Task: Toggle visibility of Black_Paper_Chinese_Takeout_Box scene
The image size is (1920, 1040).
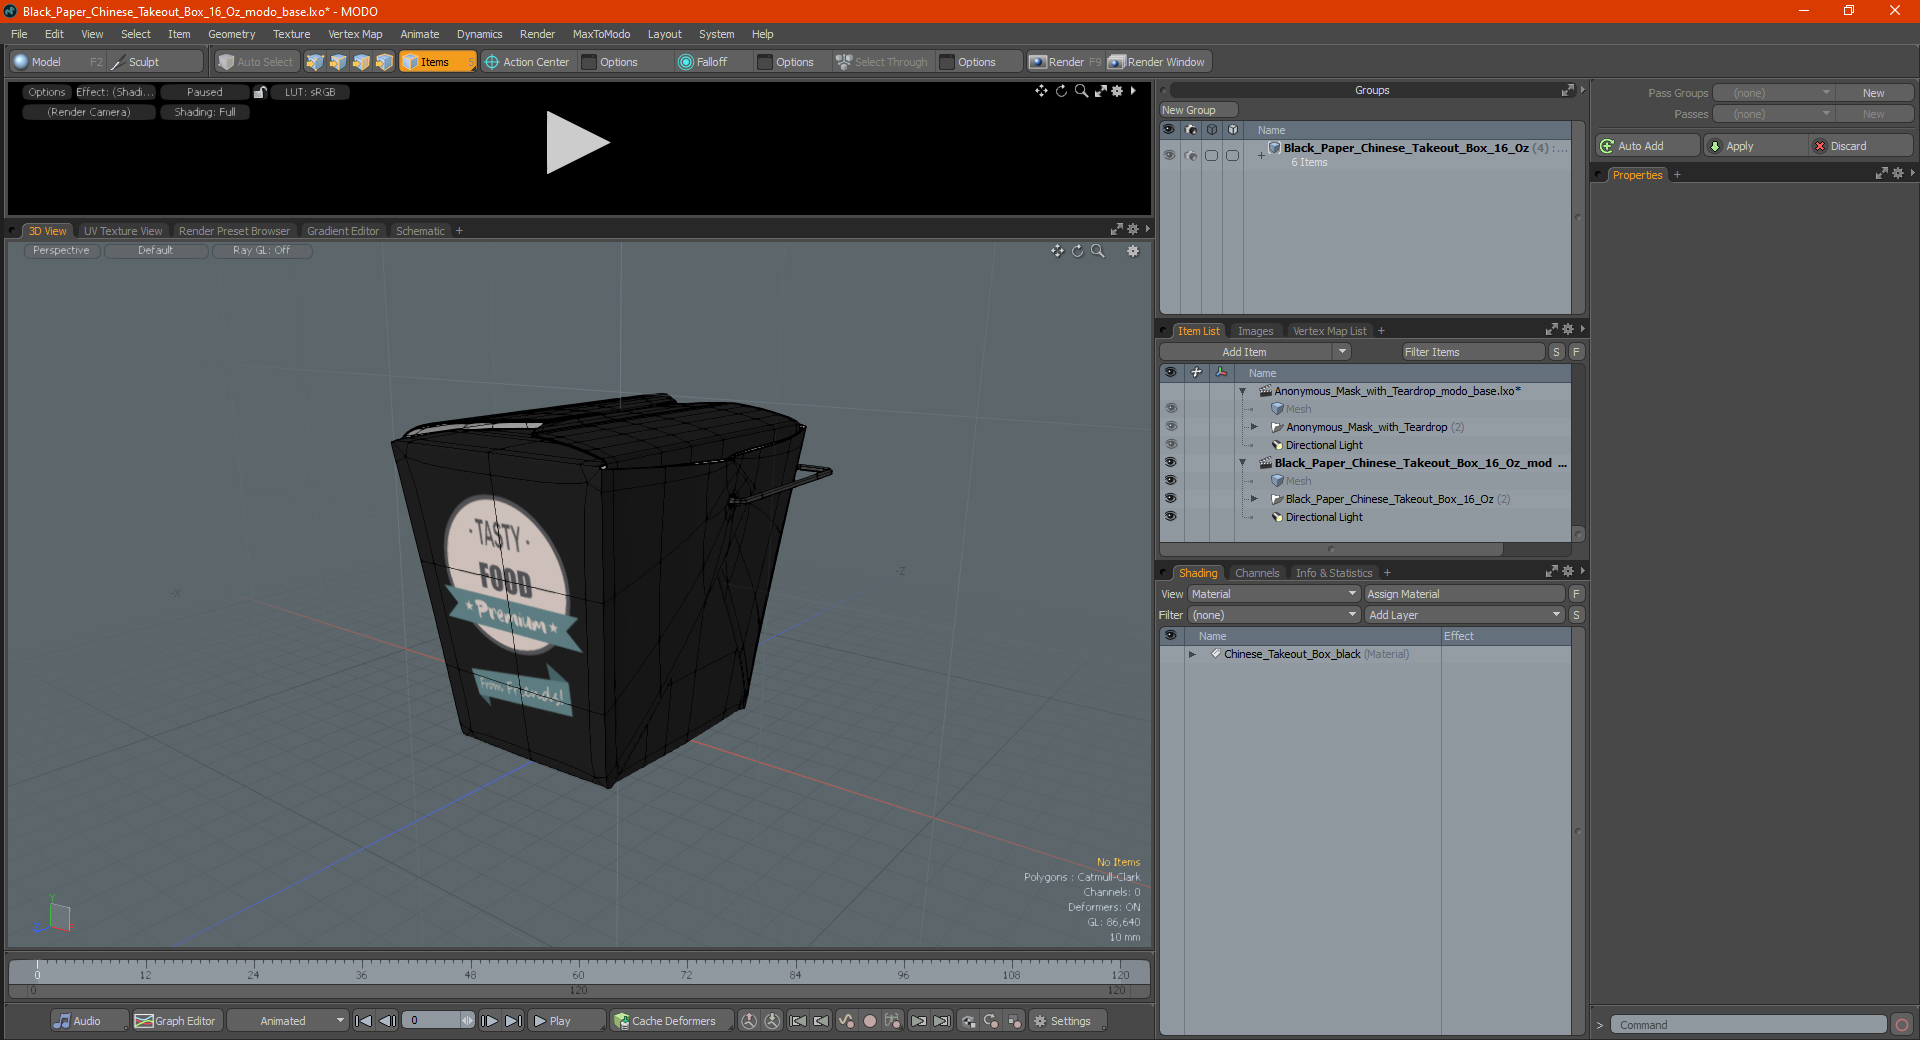Action: tap(1170, 463)
